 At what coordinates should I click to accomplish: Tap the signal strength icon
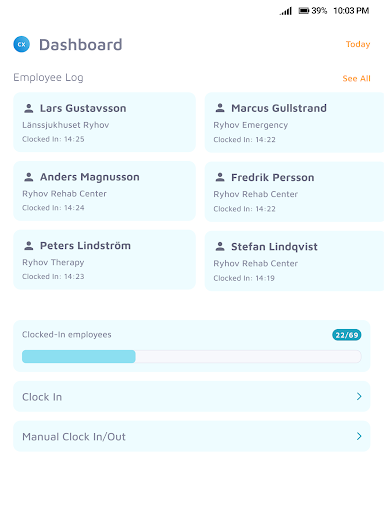[286, 11]
